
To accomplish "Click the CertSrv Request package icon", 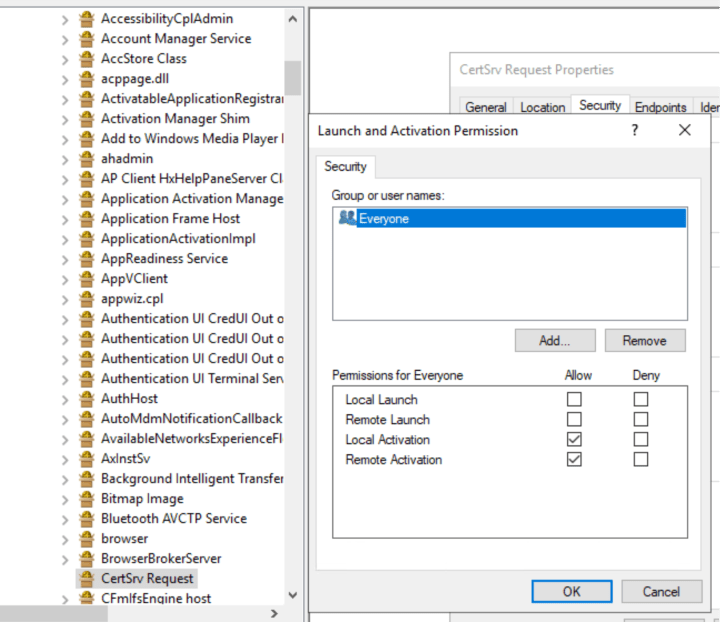I will (x=86, y=578).
